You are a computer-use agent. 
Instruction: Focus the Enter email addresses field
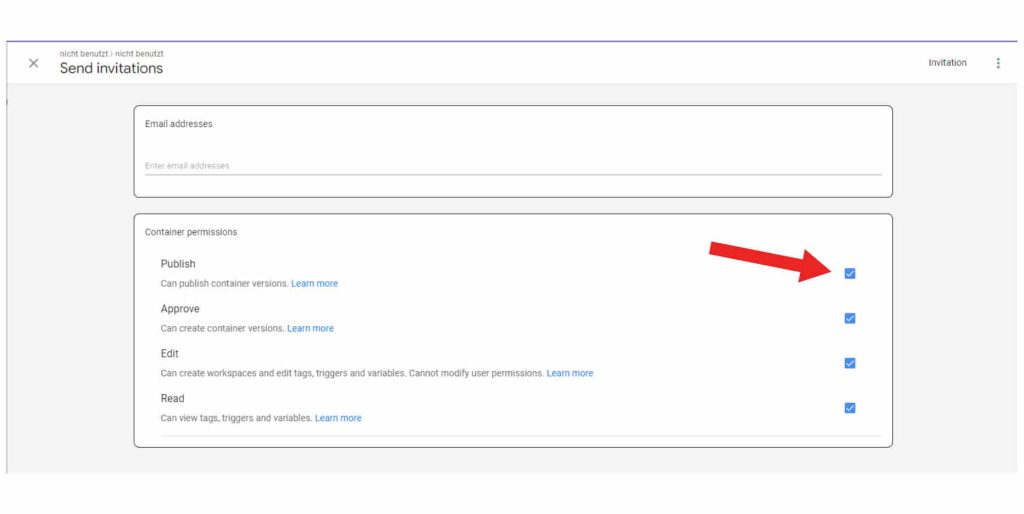(512, 166)
